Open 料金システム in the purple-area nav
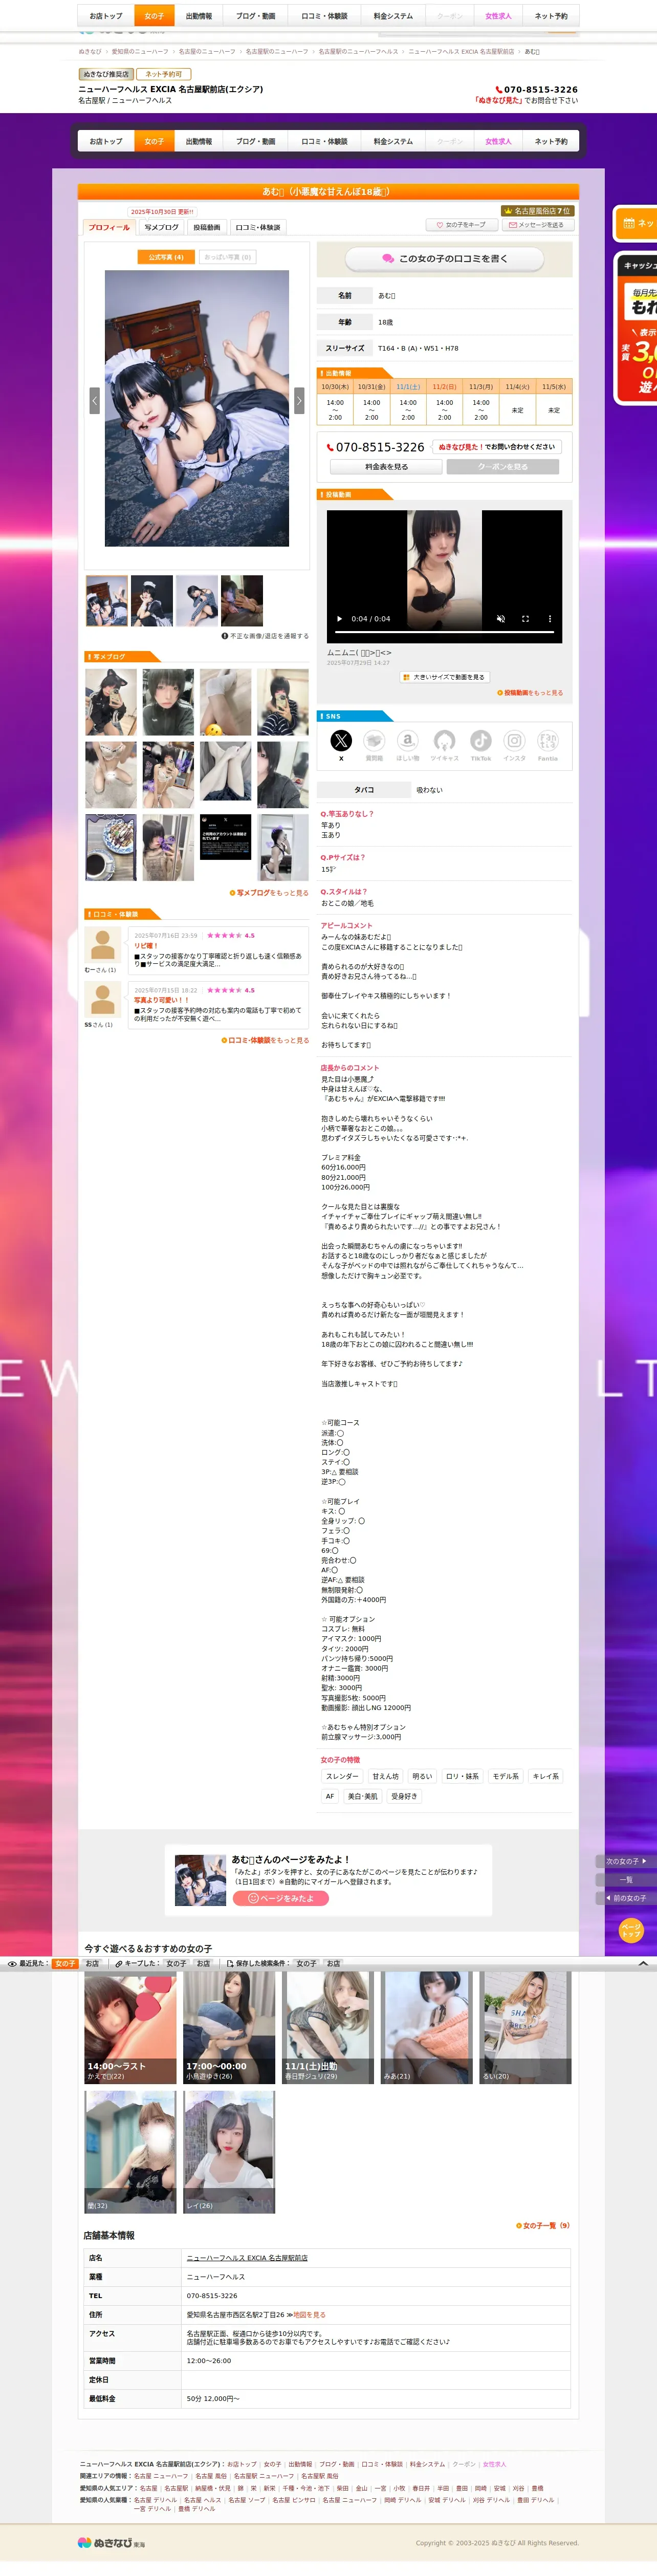The height and width of the screenshot is (2576, 657). (x=393, y=141)
